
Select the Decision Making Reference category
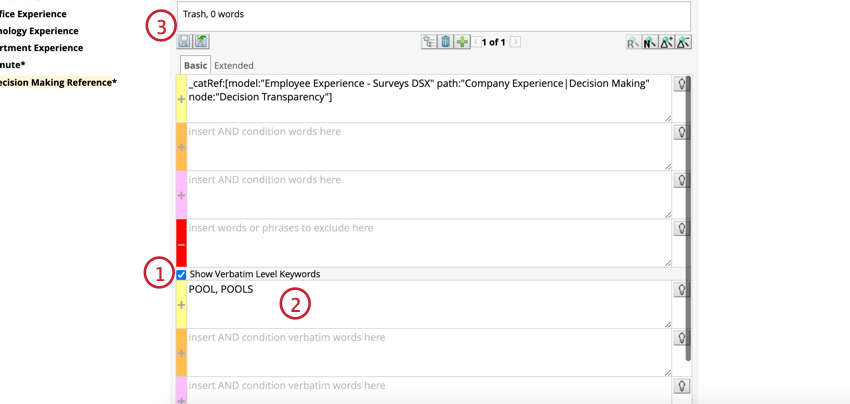[x=57, y=82]
